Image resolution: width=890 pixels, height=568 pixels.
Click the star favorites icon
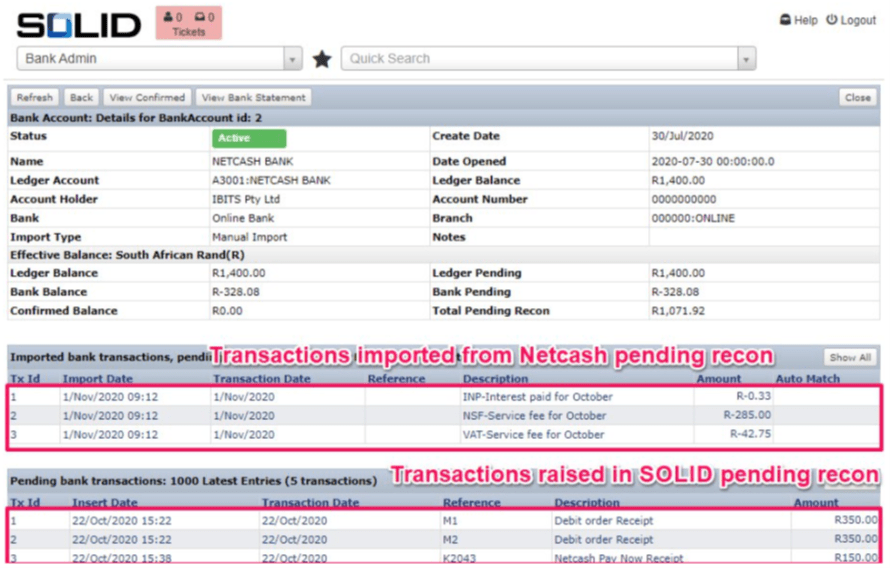[x=321, y=59]
